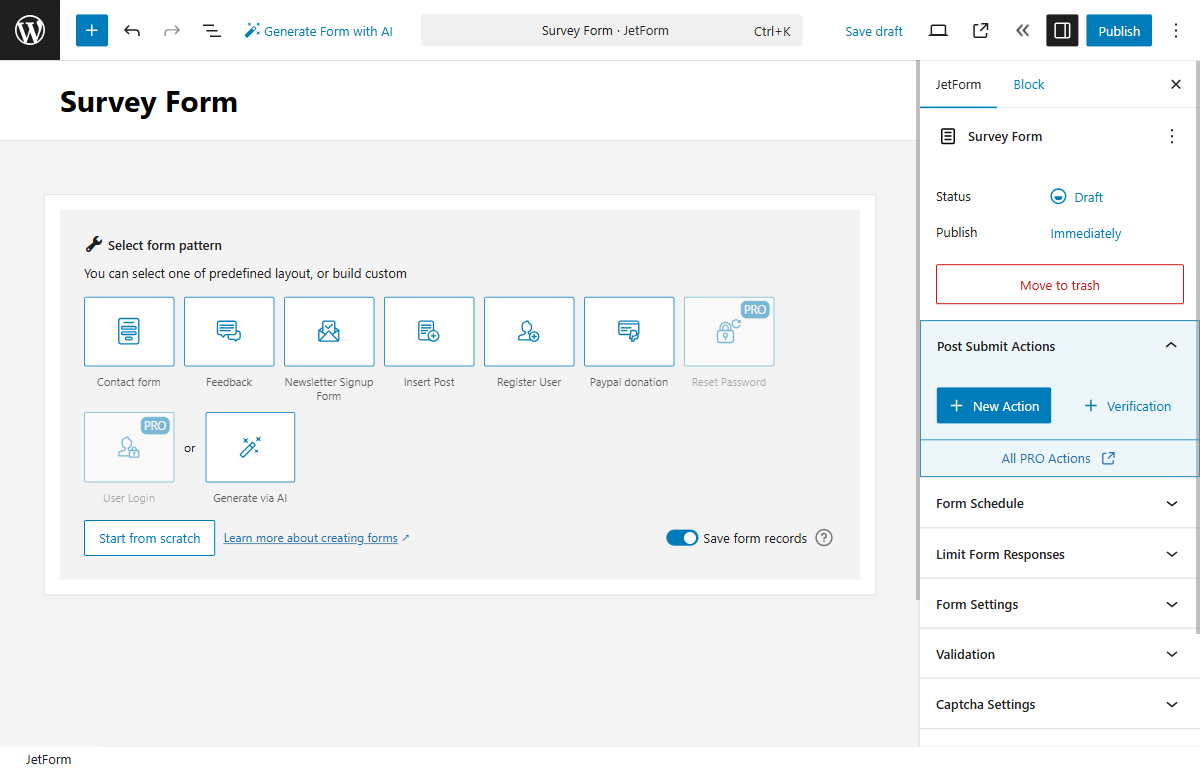Screen dimensions: 1200x770
Task: Click Publish set to Immediately
Action: point(1085,232)
